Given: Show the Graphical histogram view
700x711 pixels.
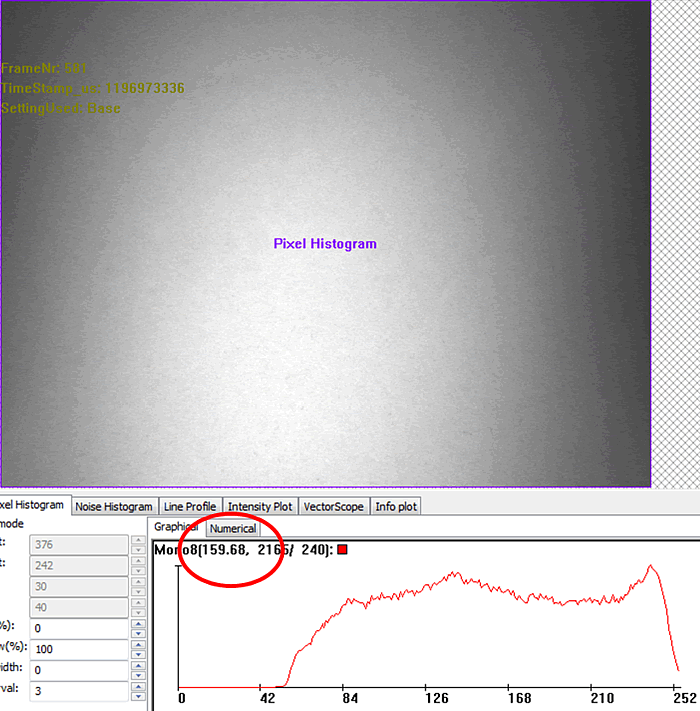Looking at the screenshot, I should (176, 527).
